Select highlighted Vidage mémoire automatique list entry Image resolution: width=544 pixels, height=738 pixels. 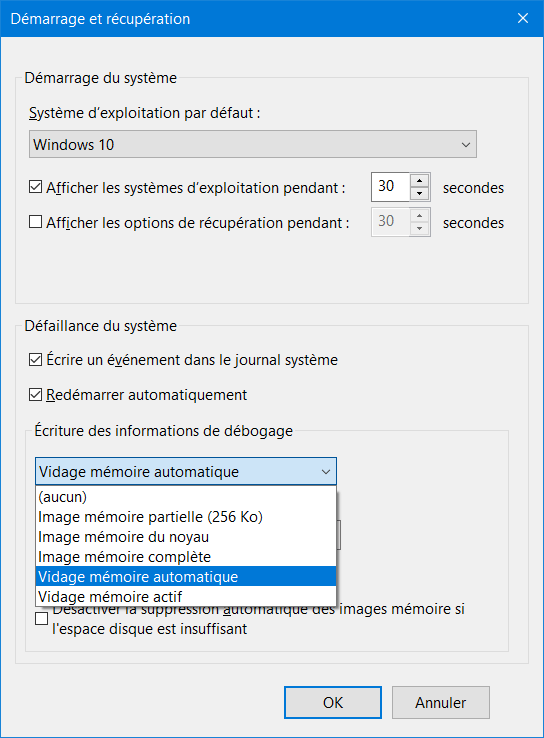tap(186, 577)
